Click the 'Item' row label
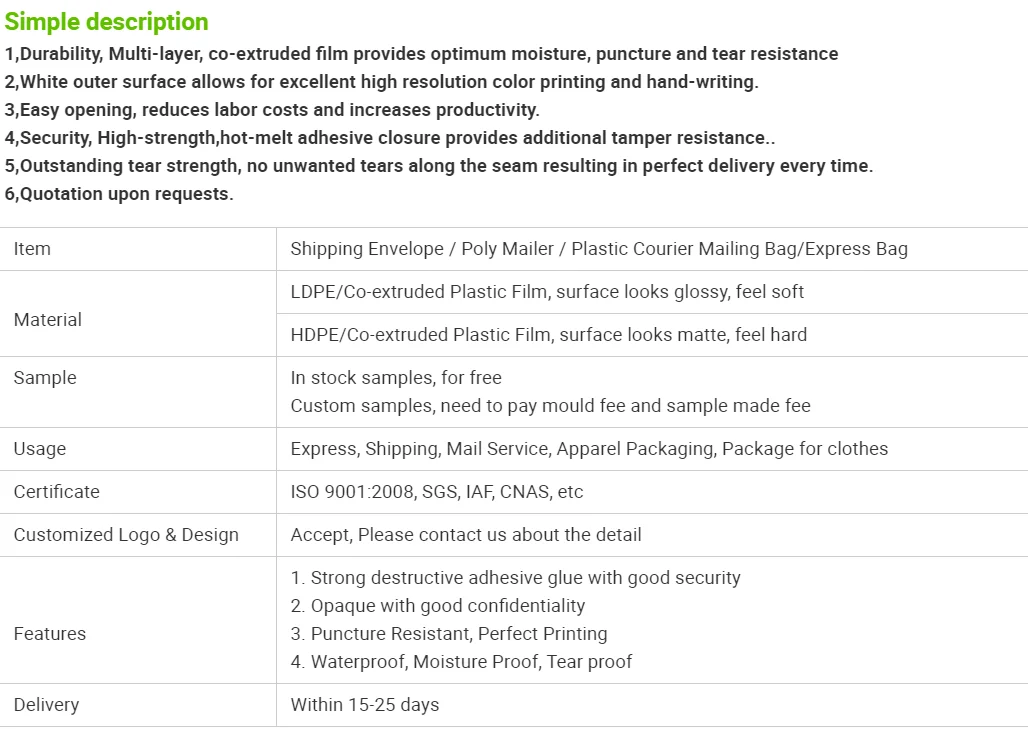The width and height of the screenshot is (1028, 729). coord(32,249)
